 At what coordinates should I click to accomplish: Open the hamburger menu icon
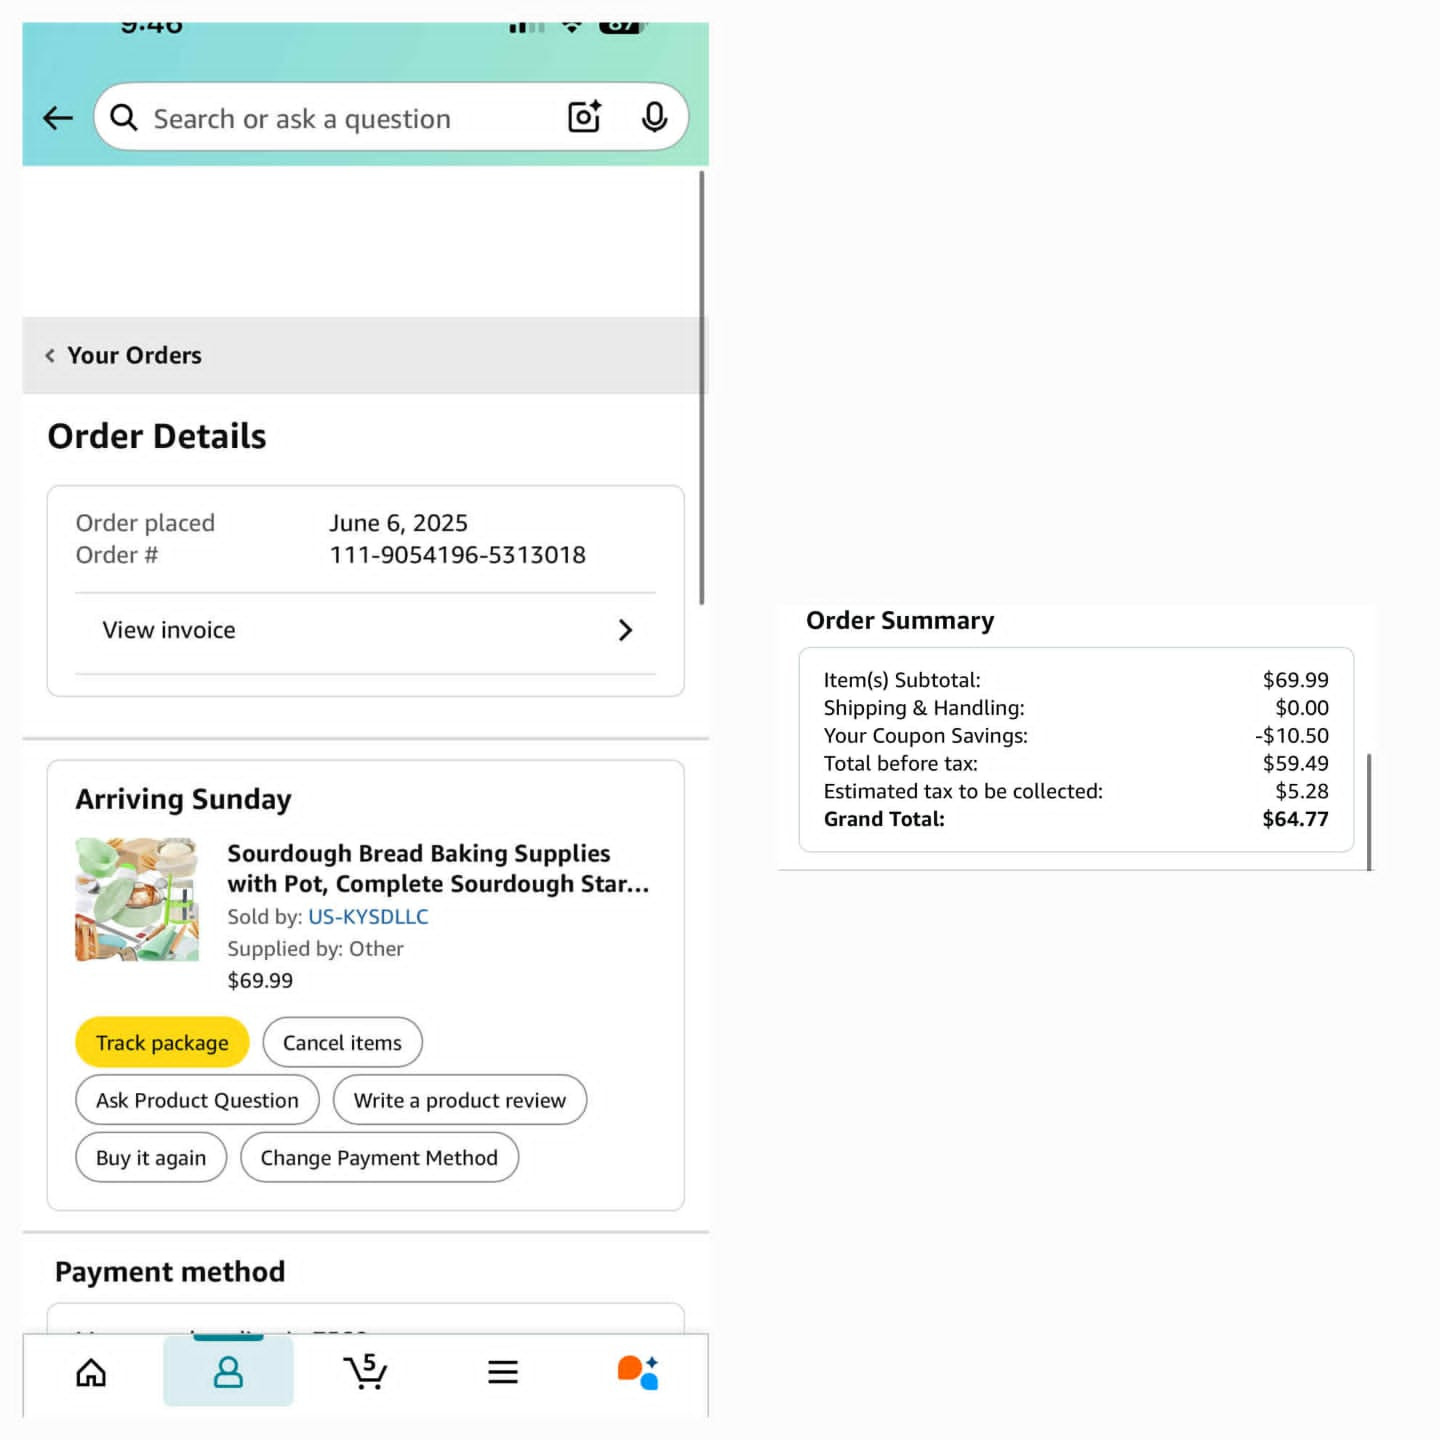point(503,1372)
